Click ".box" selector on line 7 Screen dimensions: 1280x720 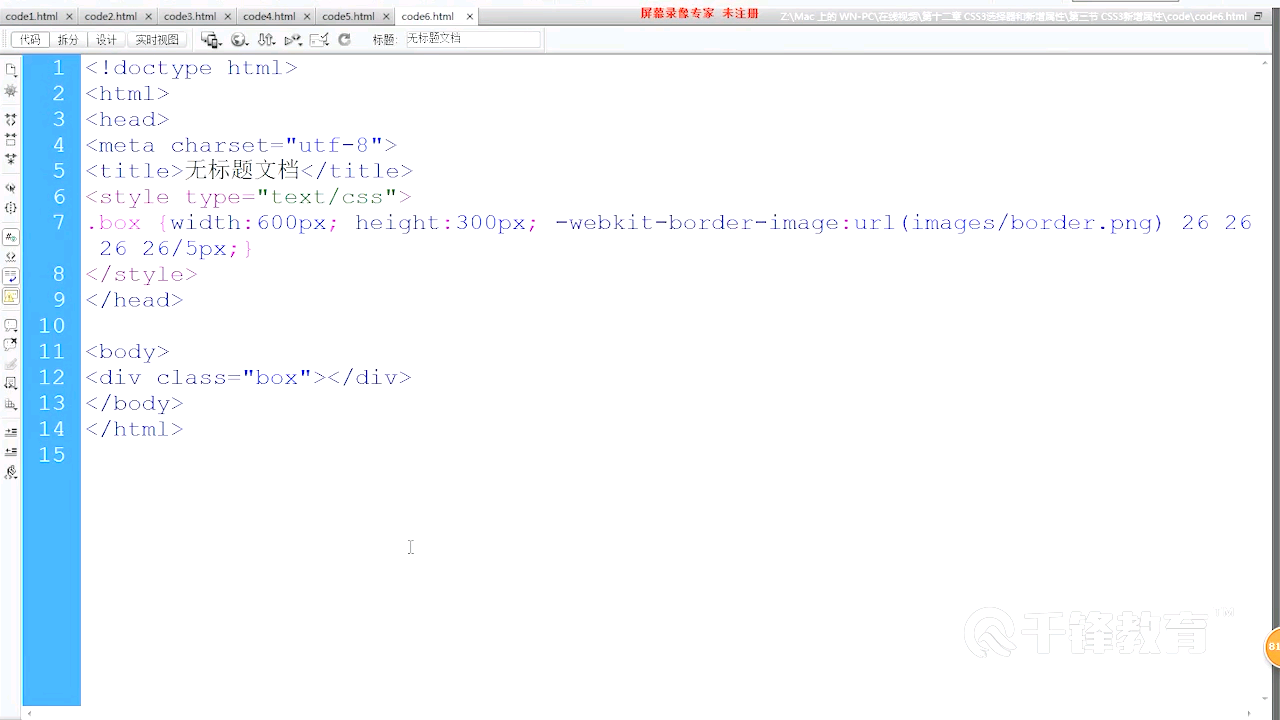tap(113, 223)
